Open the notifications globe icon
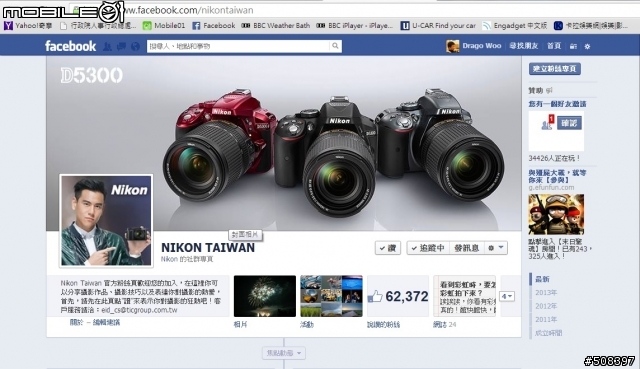The height and width of the screenshot is (369, 640). coord(136,46)
